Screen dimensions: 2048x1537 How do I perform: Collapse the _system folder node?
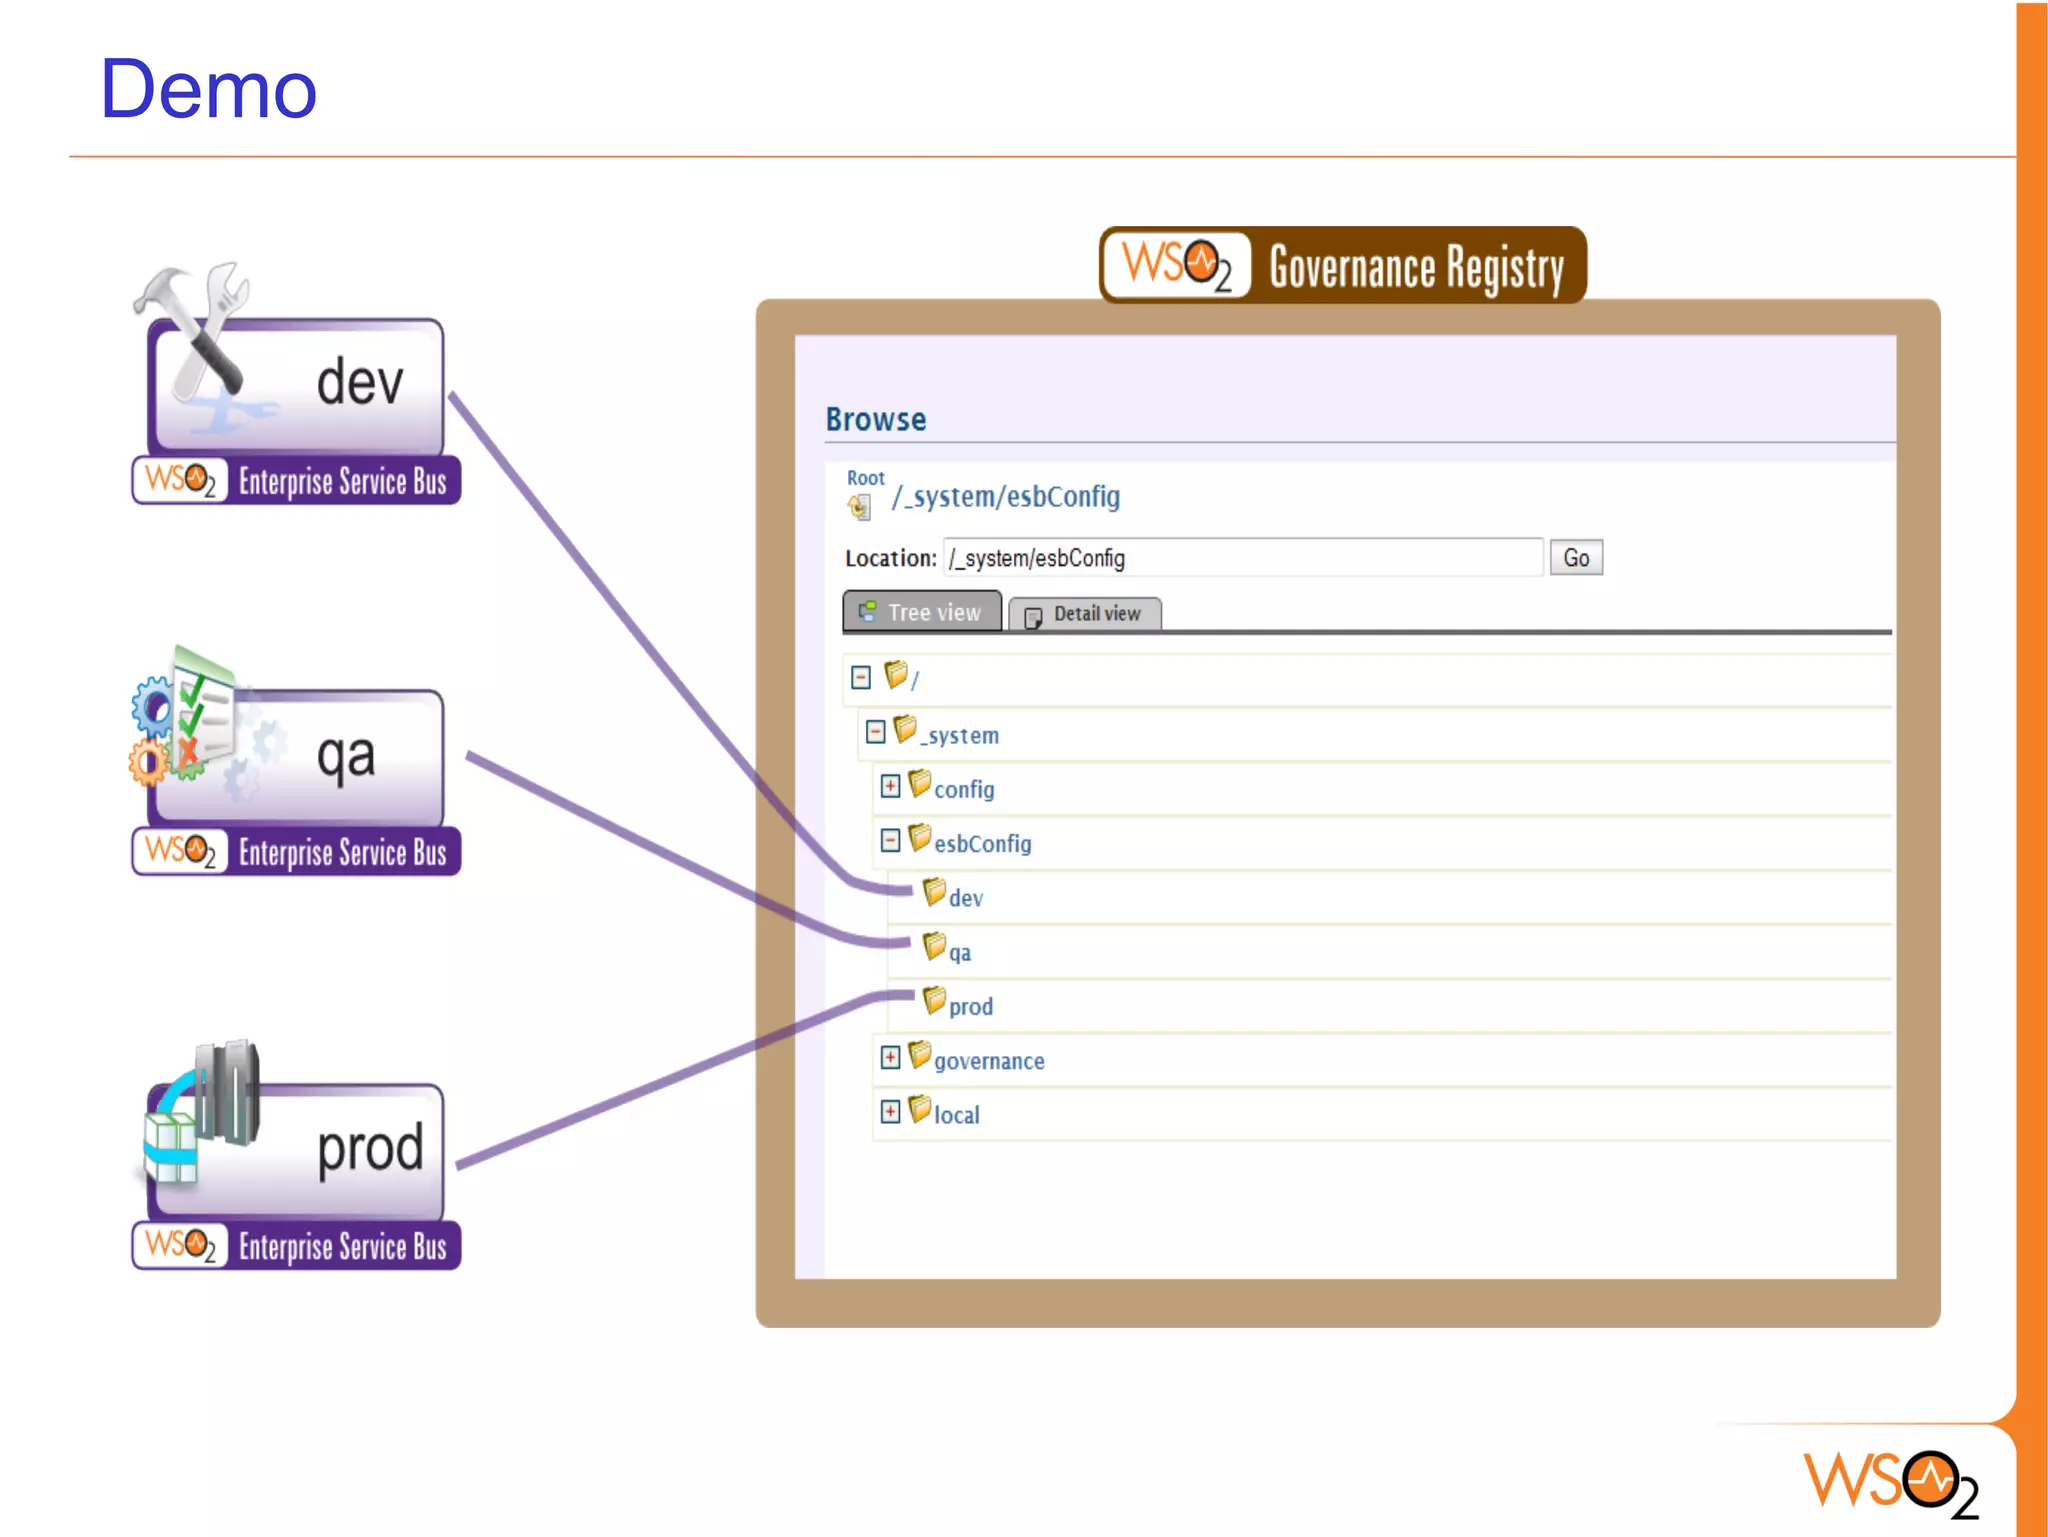point(876,732)
